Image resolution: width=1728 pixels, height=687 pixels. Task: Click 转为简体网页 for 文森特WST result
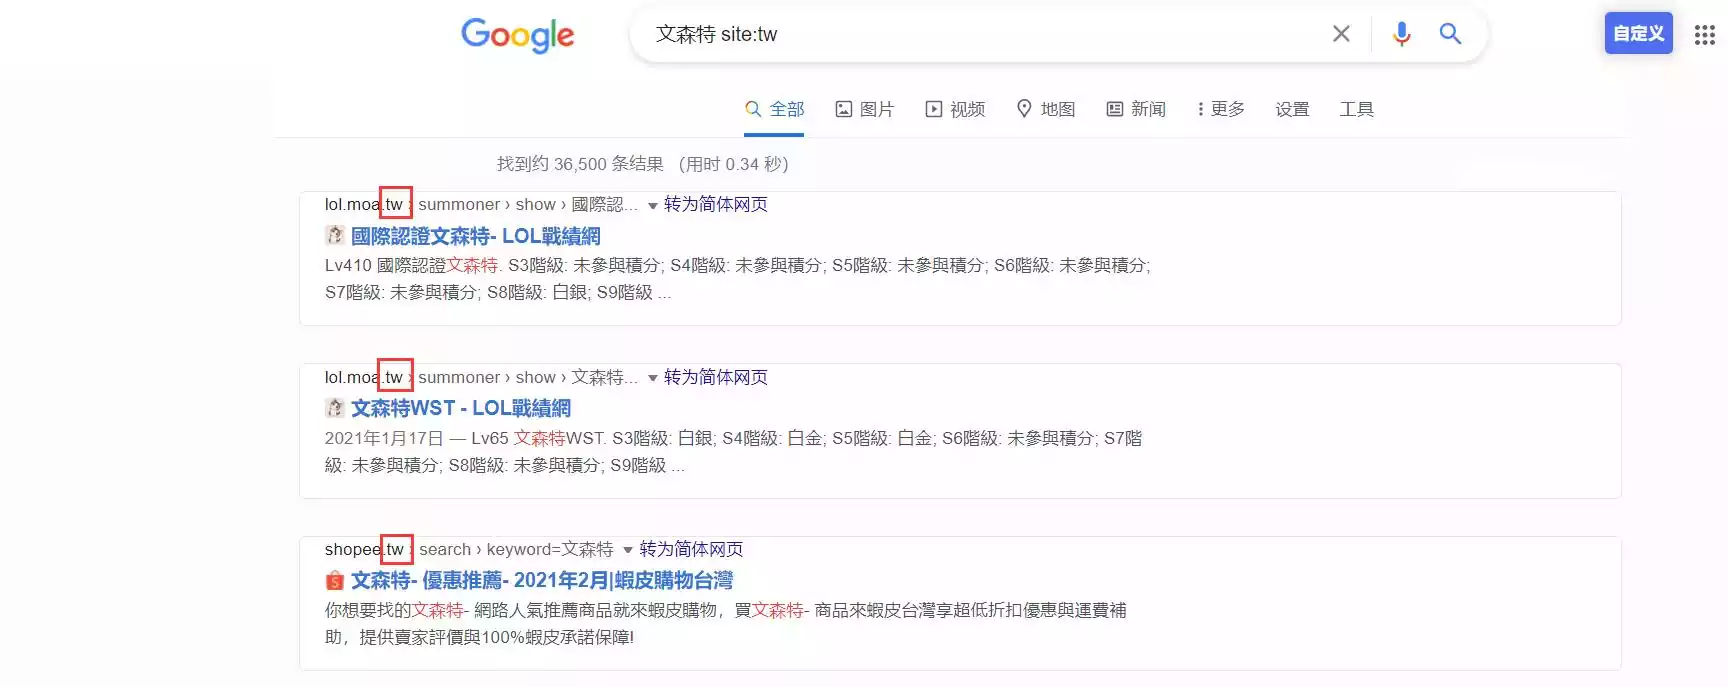coord(716,377)
